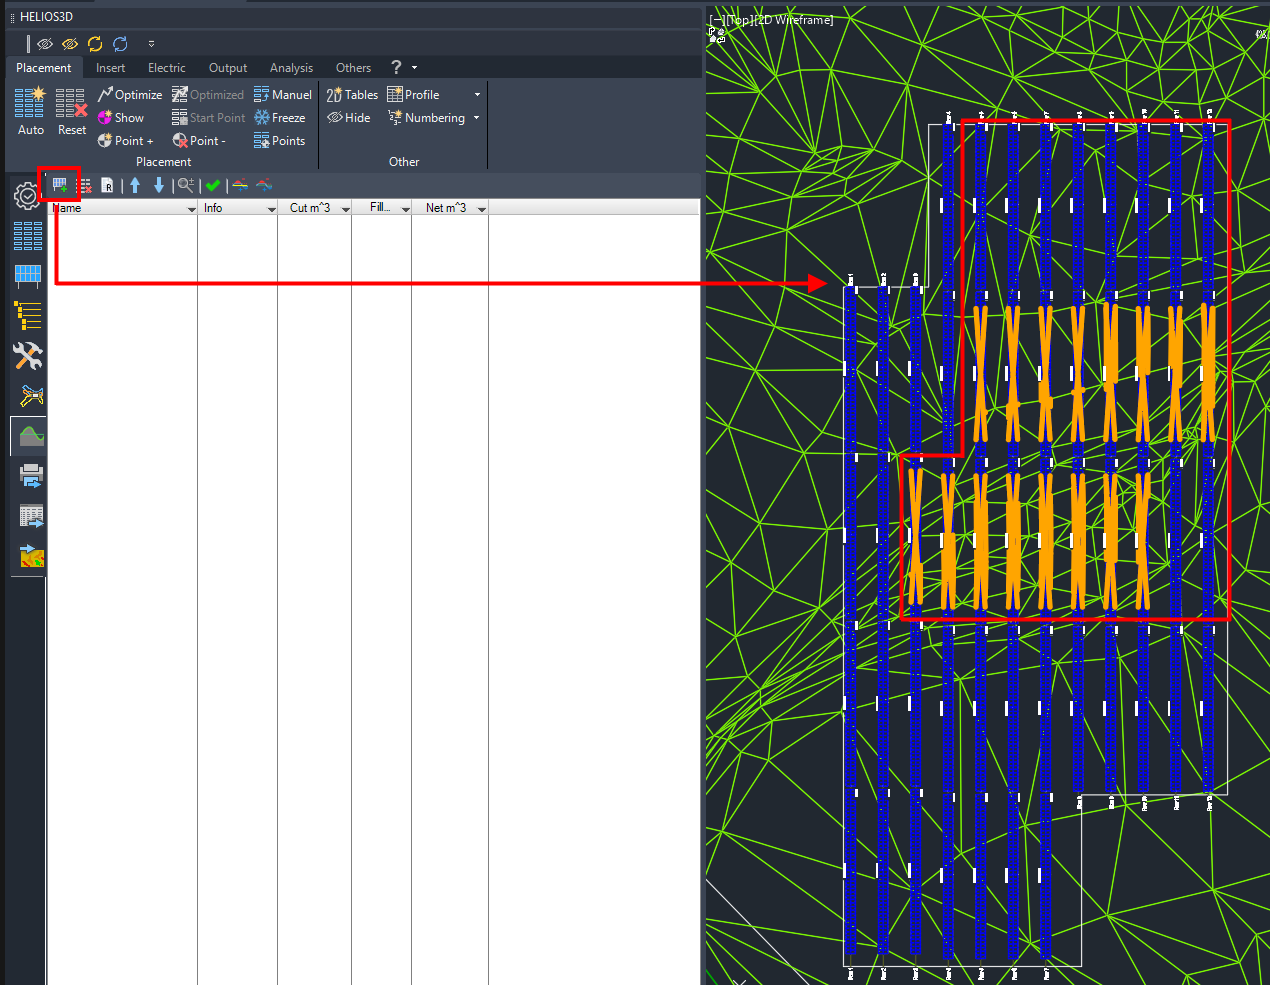
Task: Click the green checkmark icon
Action: pyautogui.click(x=213, y=185)
